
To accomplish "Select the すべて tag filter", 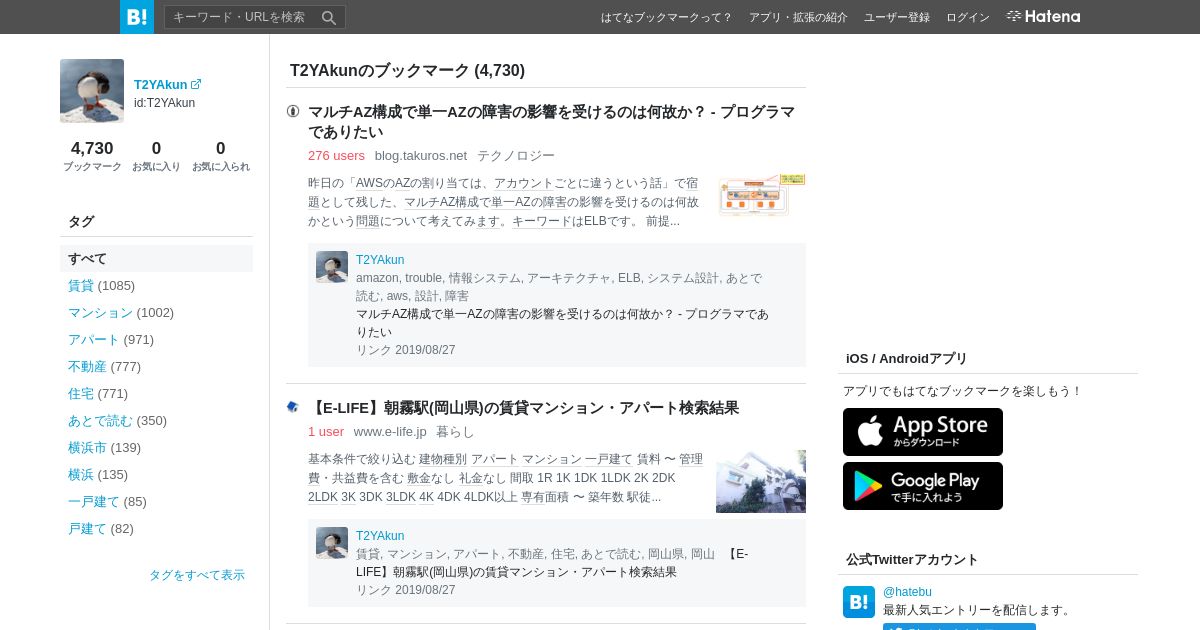I will point(156,258).
